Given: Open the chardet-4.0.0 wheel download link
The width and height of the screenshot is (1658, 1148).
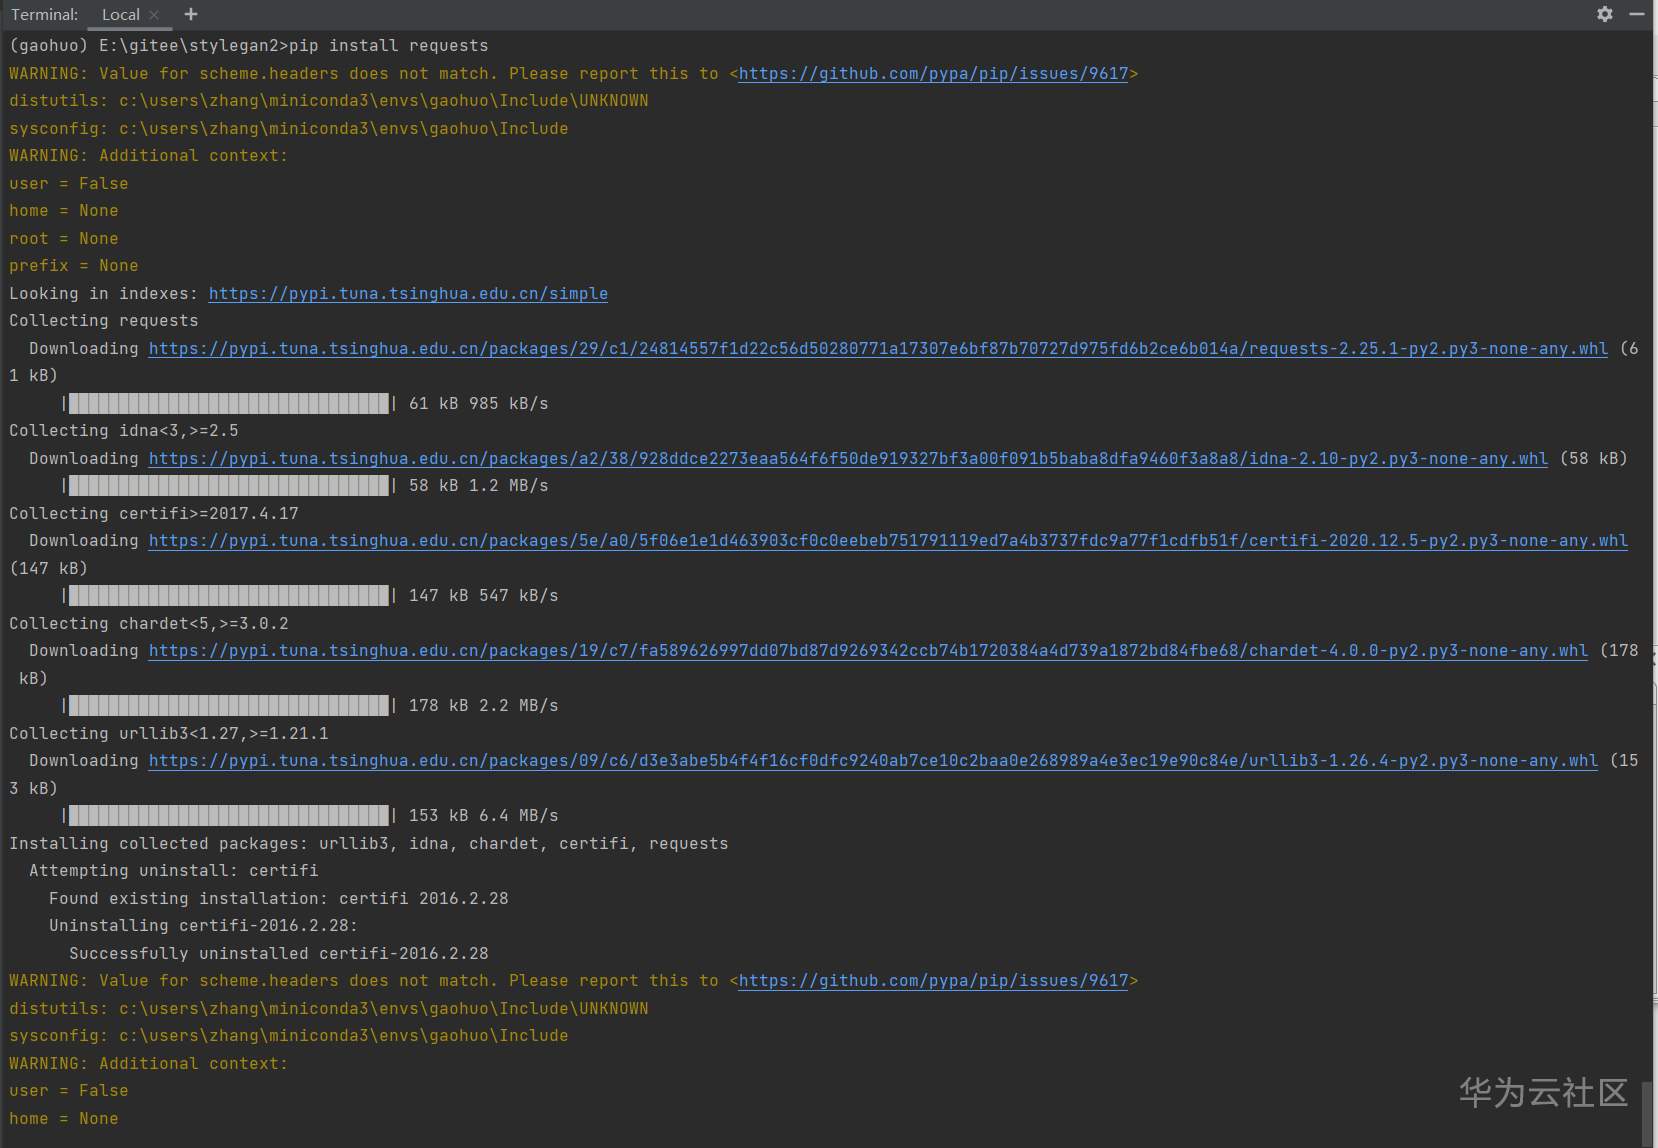Looking at the screenshot, I should (868, 651).
